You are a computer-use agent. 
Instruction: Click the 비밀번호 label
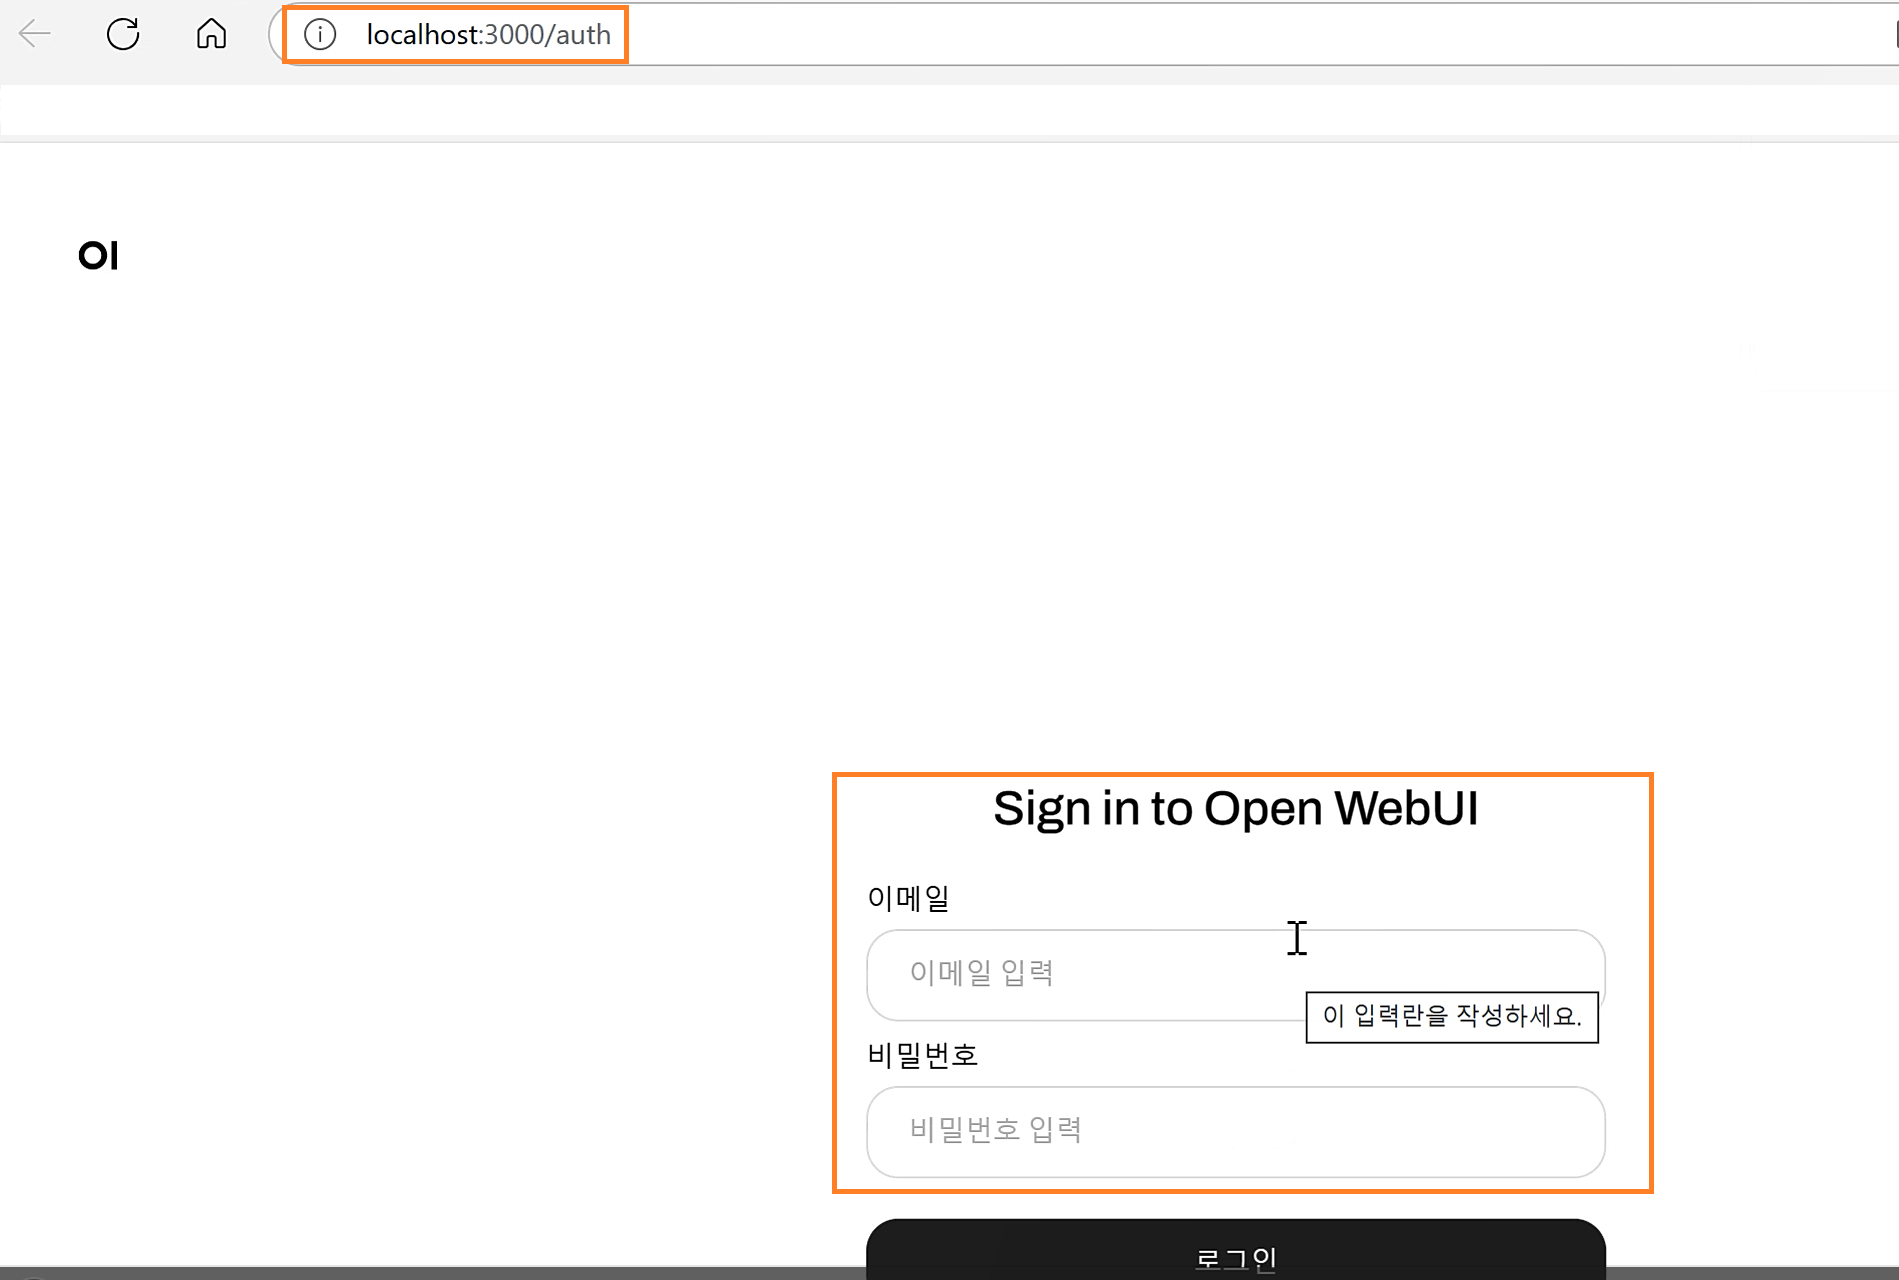click(x=922, y=1055)
